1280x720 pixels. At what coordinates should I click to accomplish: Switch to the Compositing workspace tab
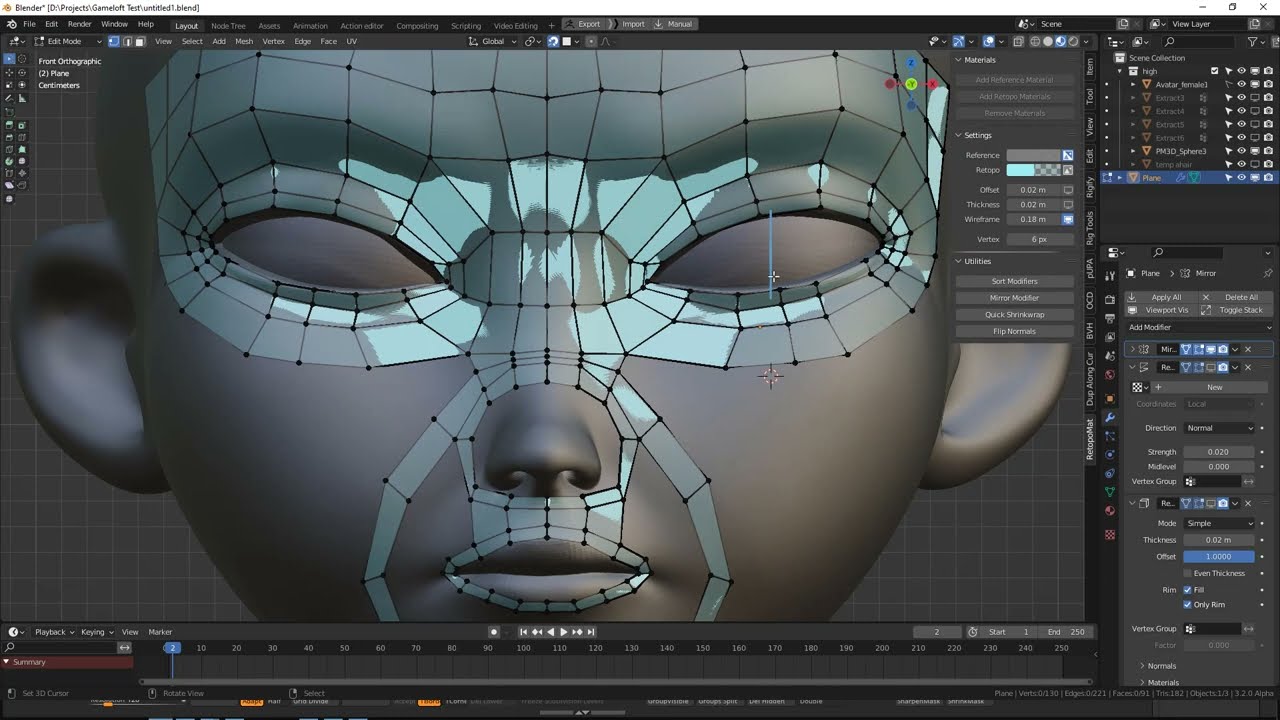click(x=417, y=25)
